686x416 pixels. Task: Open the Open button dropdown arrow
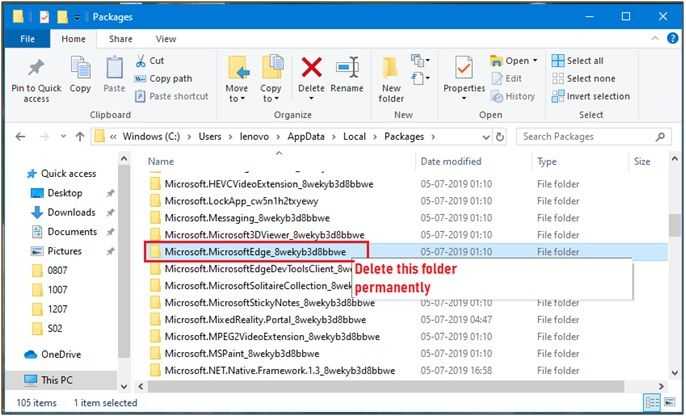tap(535, 61)
